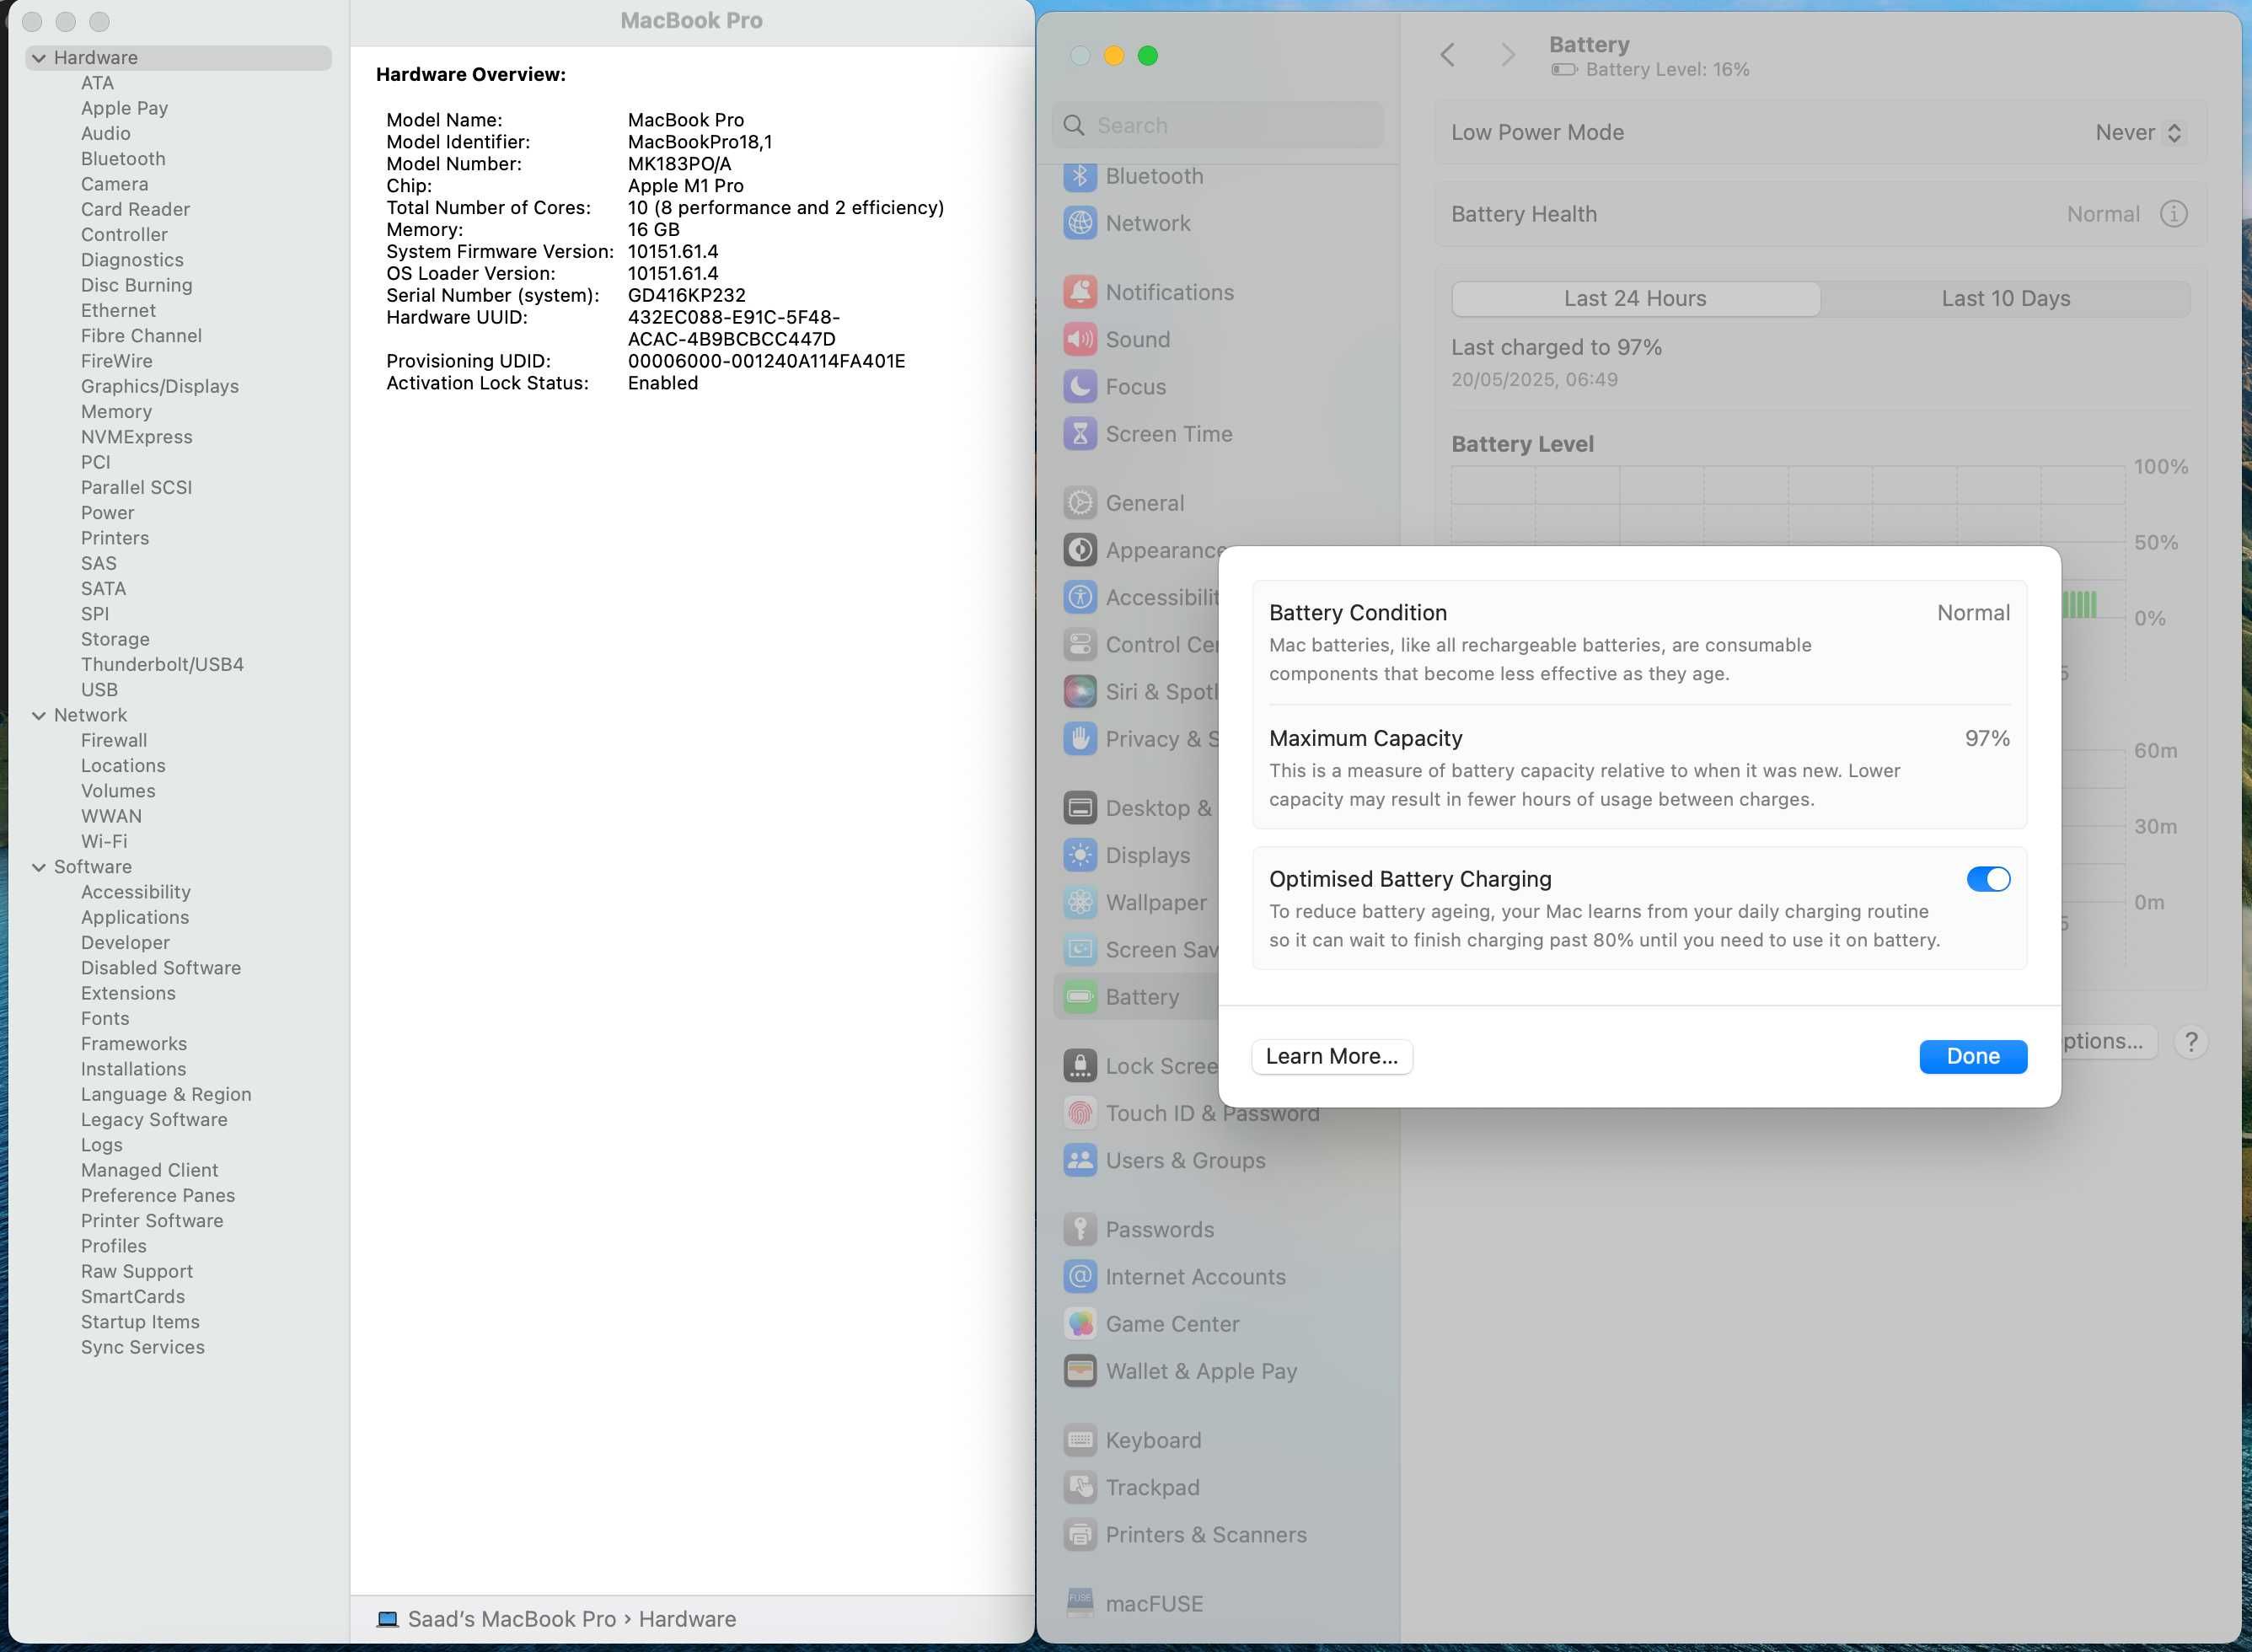Click the Users & Groups icon
Screen dimensions: 2252x1652
(x=1080, y=1160)
